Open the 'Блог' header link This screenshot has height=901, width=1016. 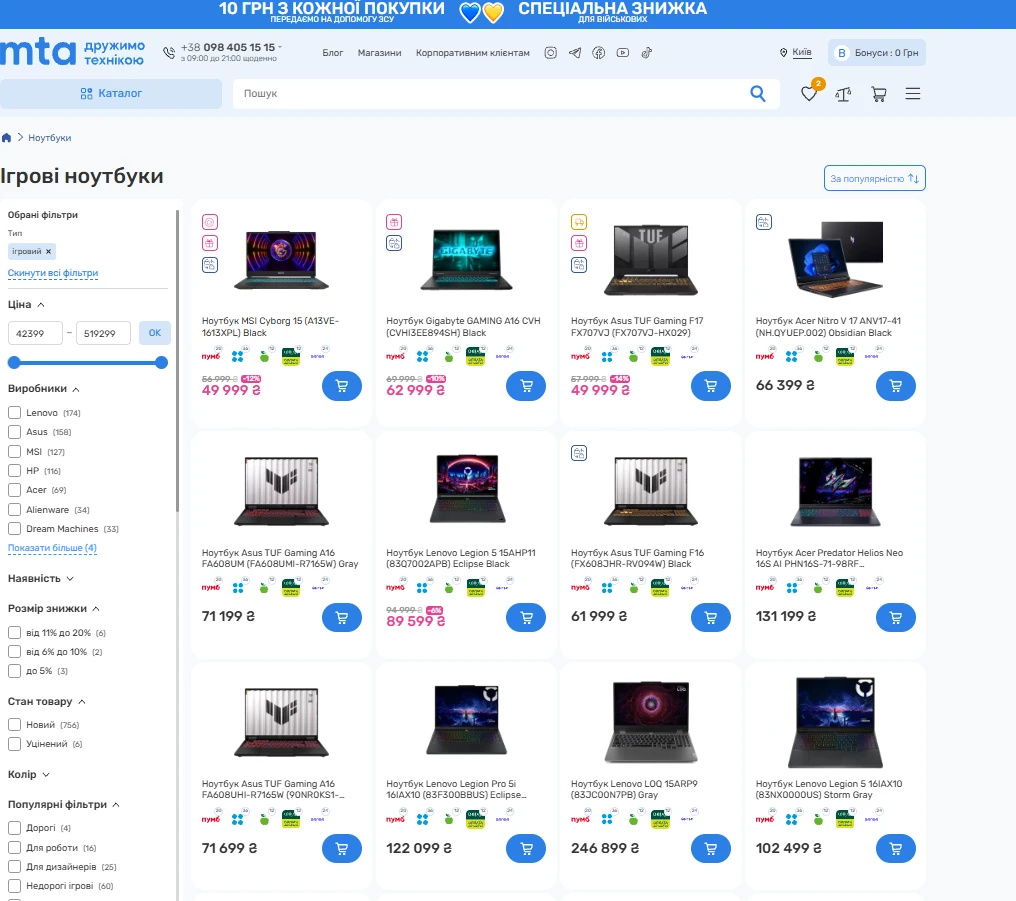[x=332, y=53]
